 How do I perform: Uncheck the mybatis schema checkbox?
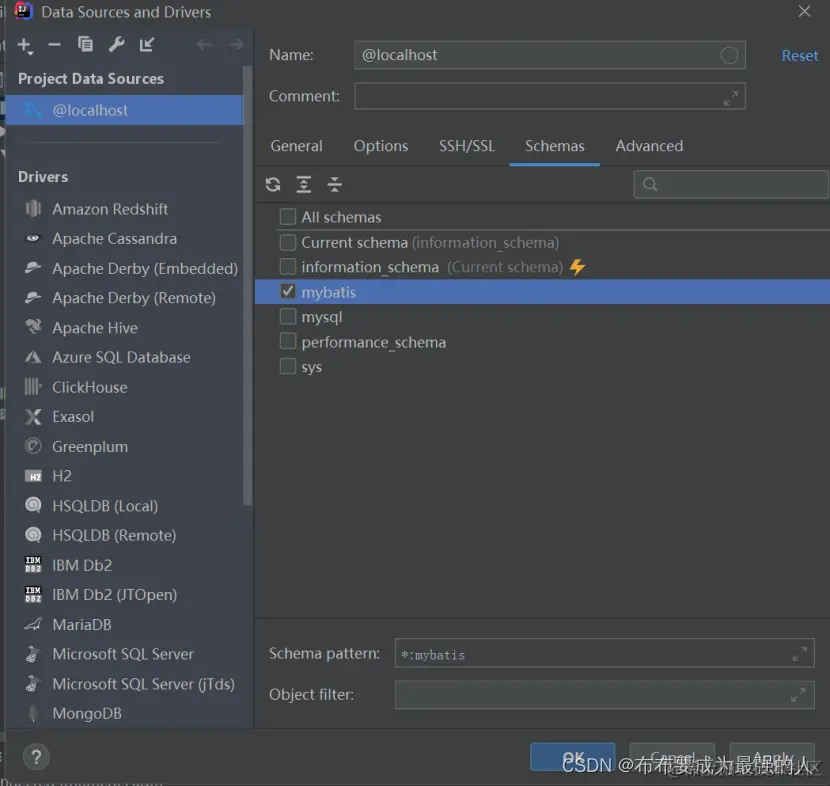point(287,292)
